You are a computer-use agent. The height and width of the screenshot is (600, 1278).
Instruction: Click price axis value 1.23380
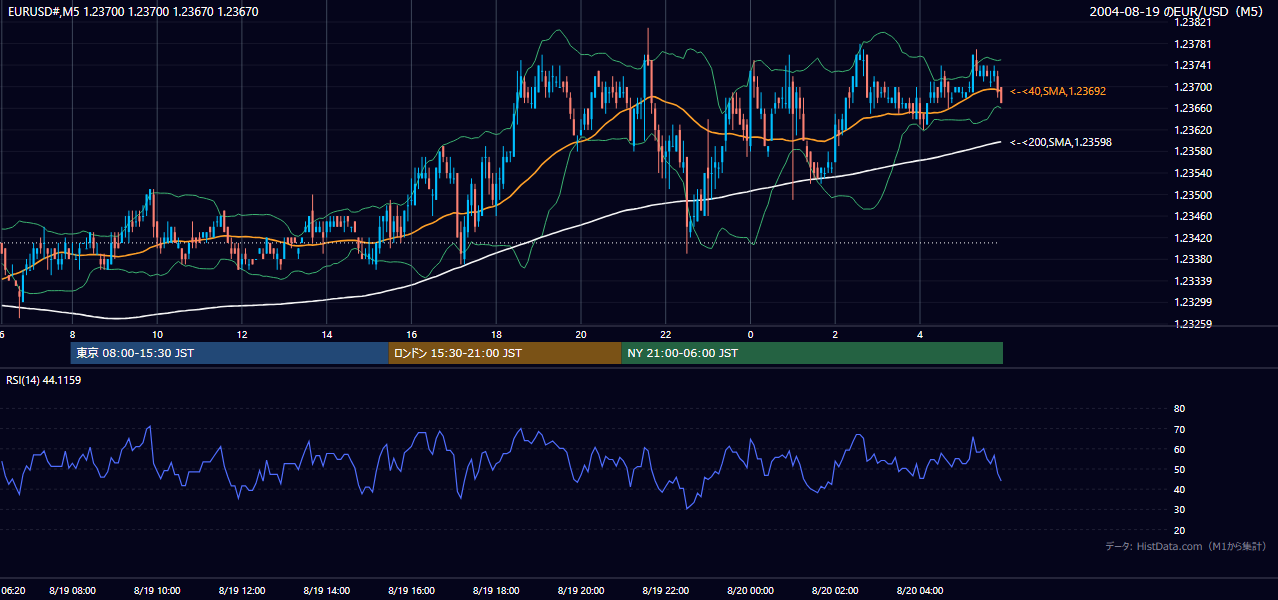[x=1192, y=259]
